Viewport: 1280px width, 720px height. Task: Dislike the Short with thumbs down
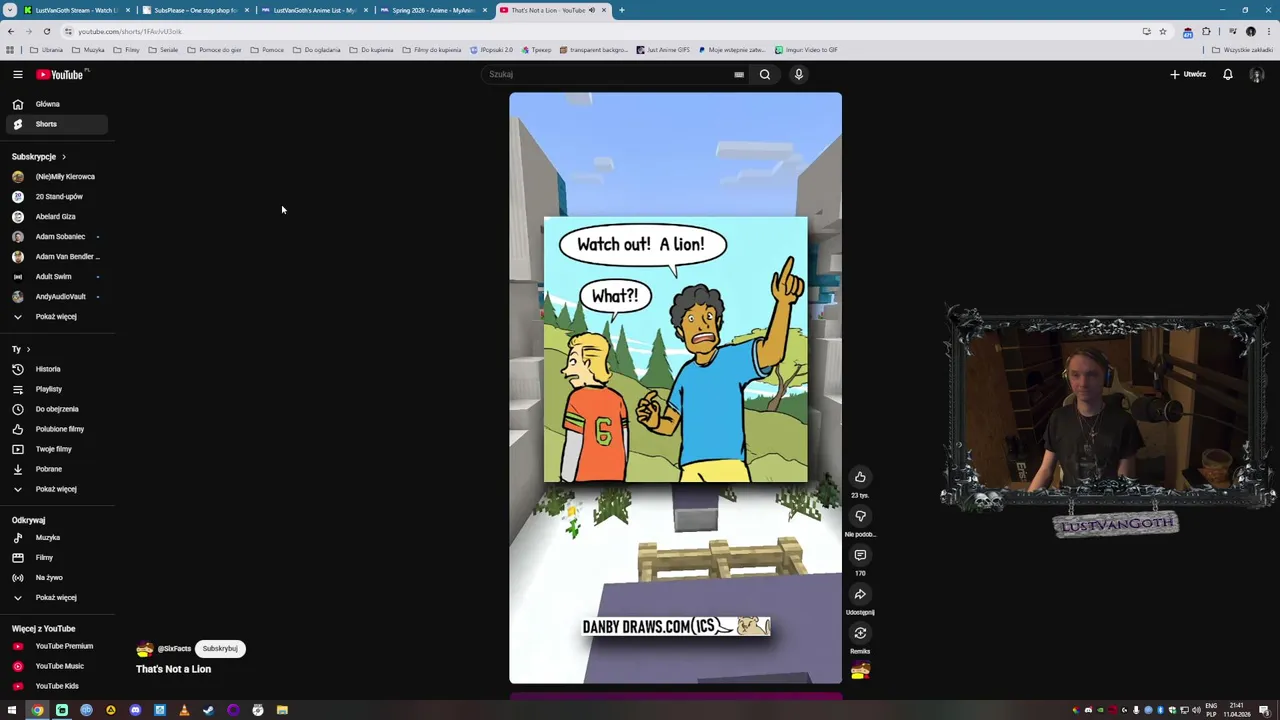tap(860, 516)
